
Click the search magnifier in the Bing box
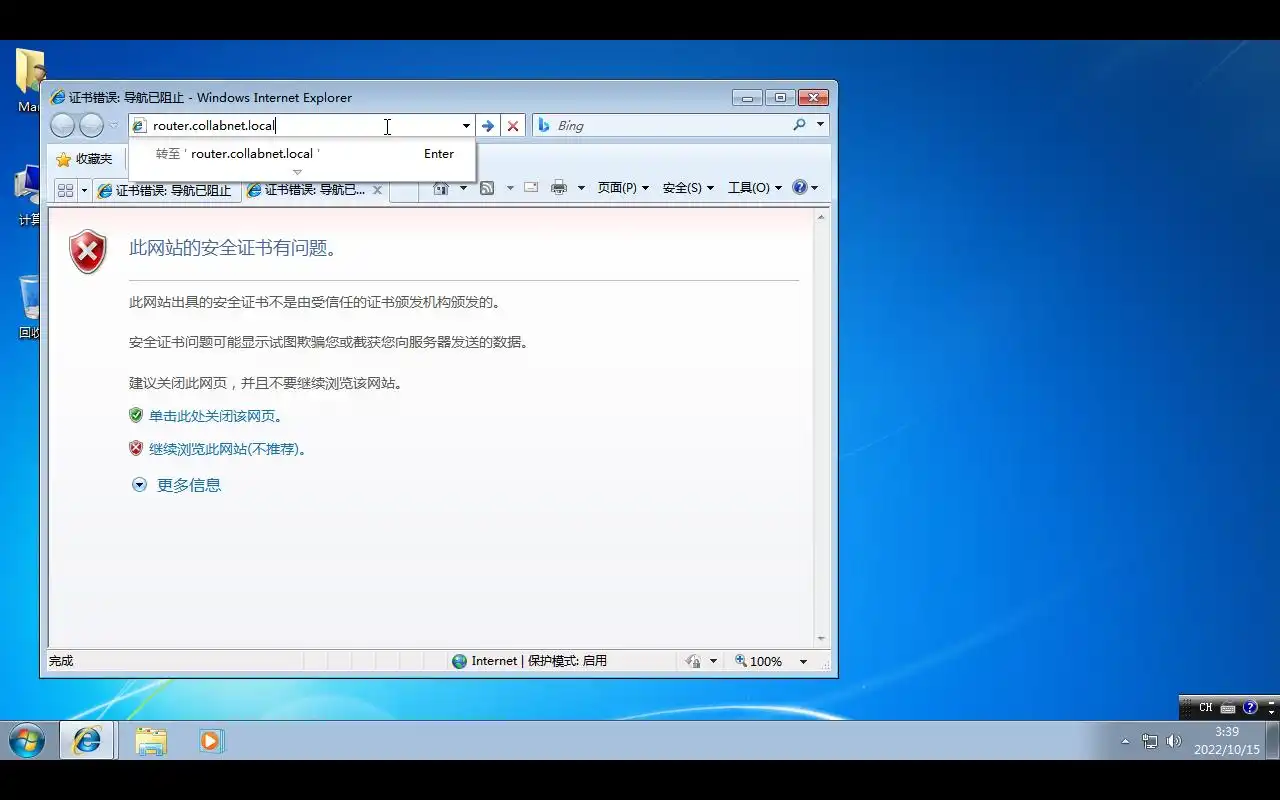799,125
